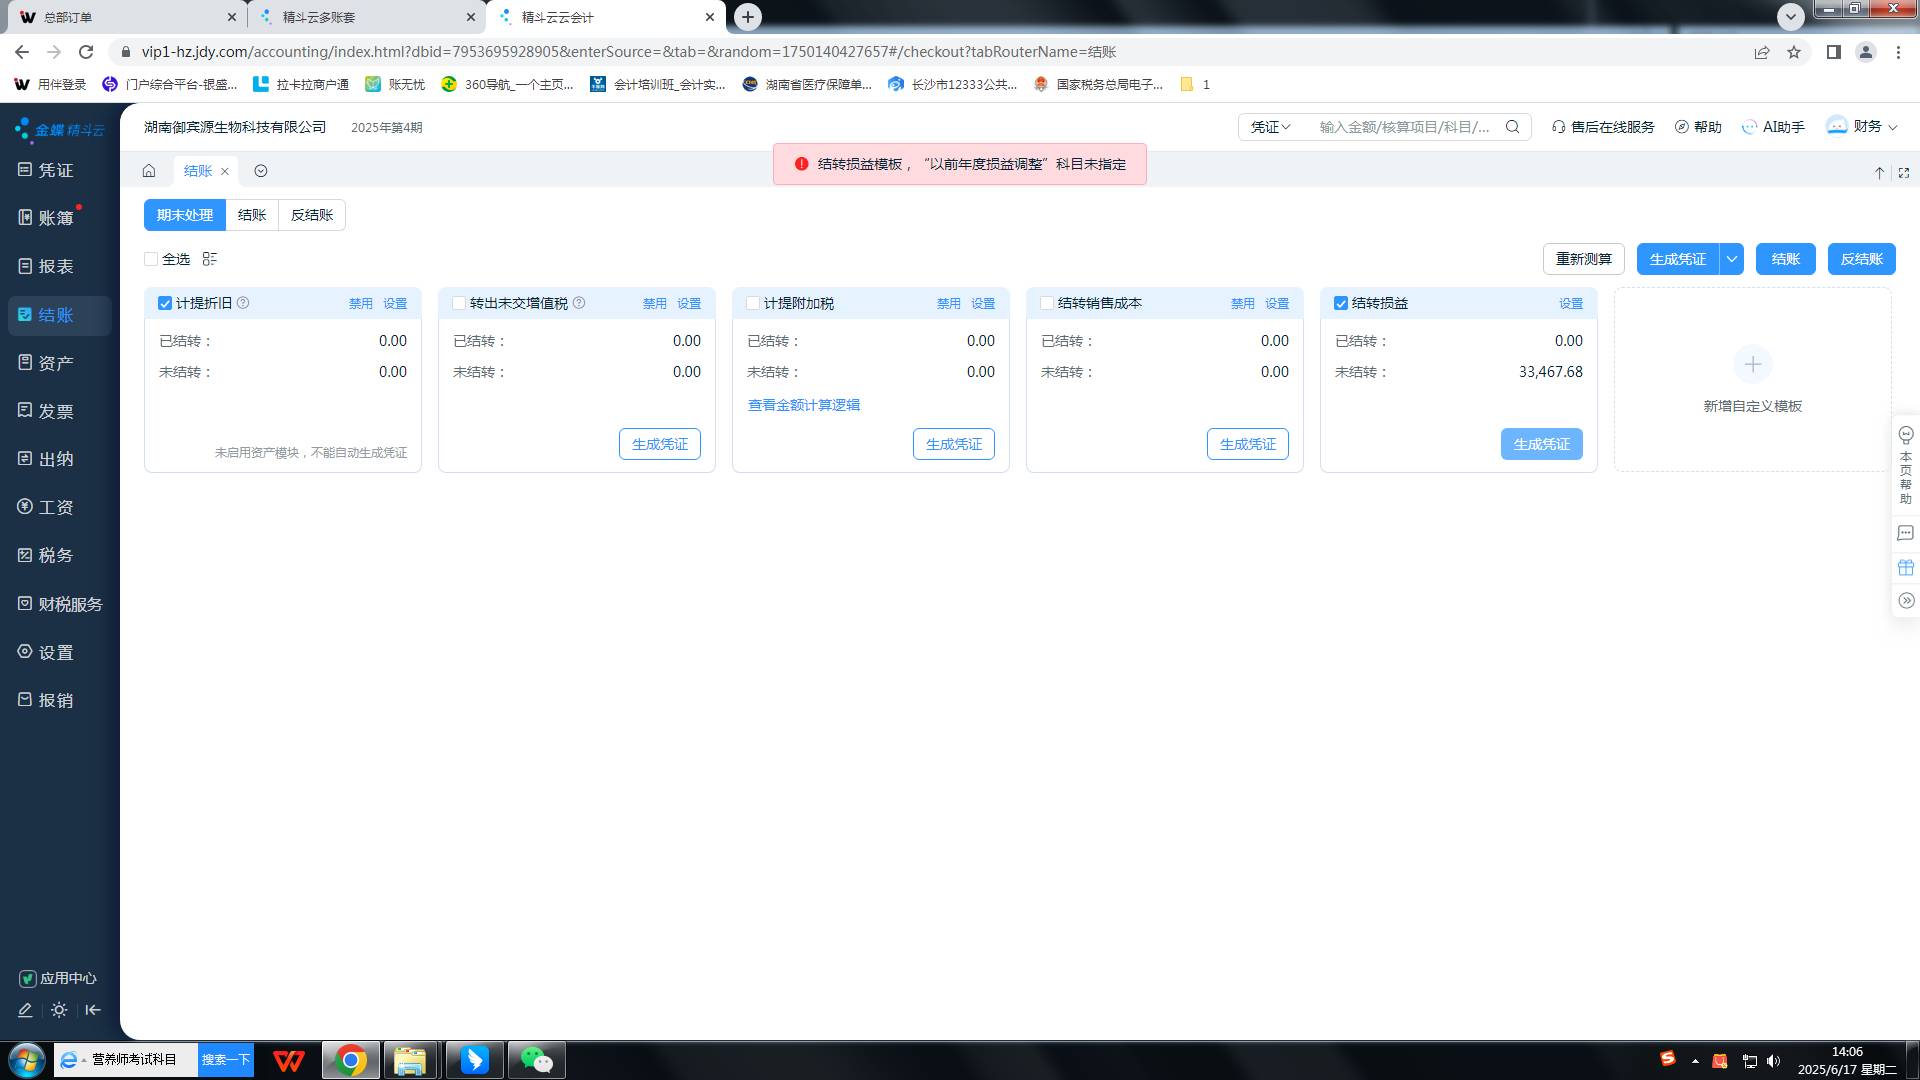Click 生成凭证 in 结转损益 card

(1542, 444)
